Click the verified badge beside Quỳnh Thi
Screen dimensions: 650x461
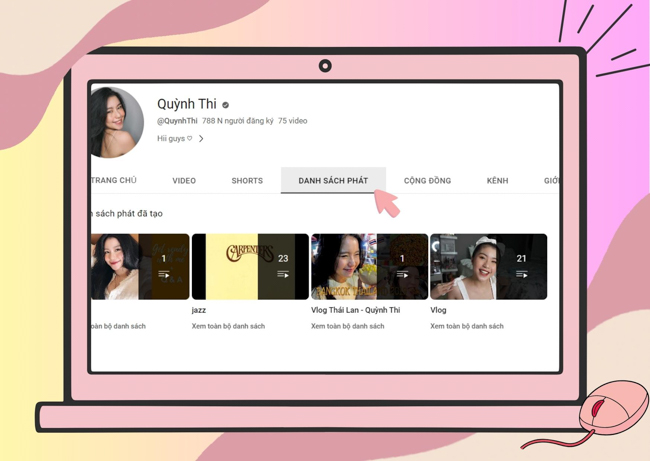point(226,105)
